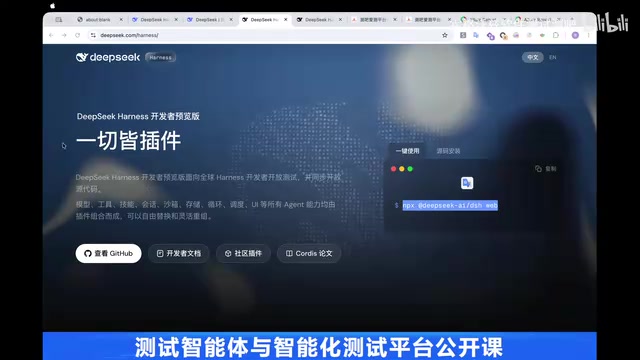This screenshot has height=360, width=640.
Task: Click the yellow dot in terminal window
Action: pos(402,169)
